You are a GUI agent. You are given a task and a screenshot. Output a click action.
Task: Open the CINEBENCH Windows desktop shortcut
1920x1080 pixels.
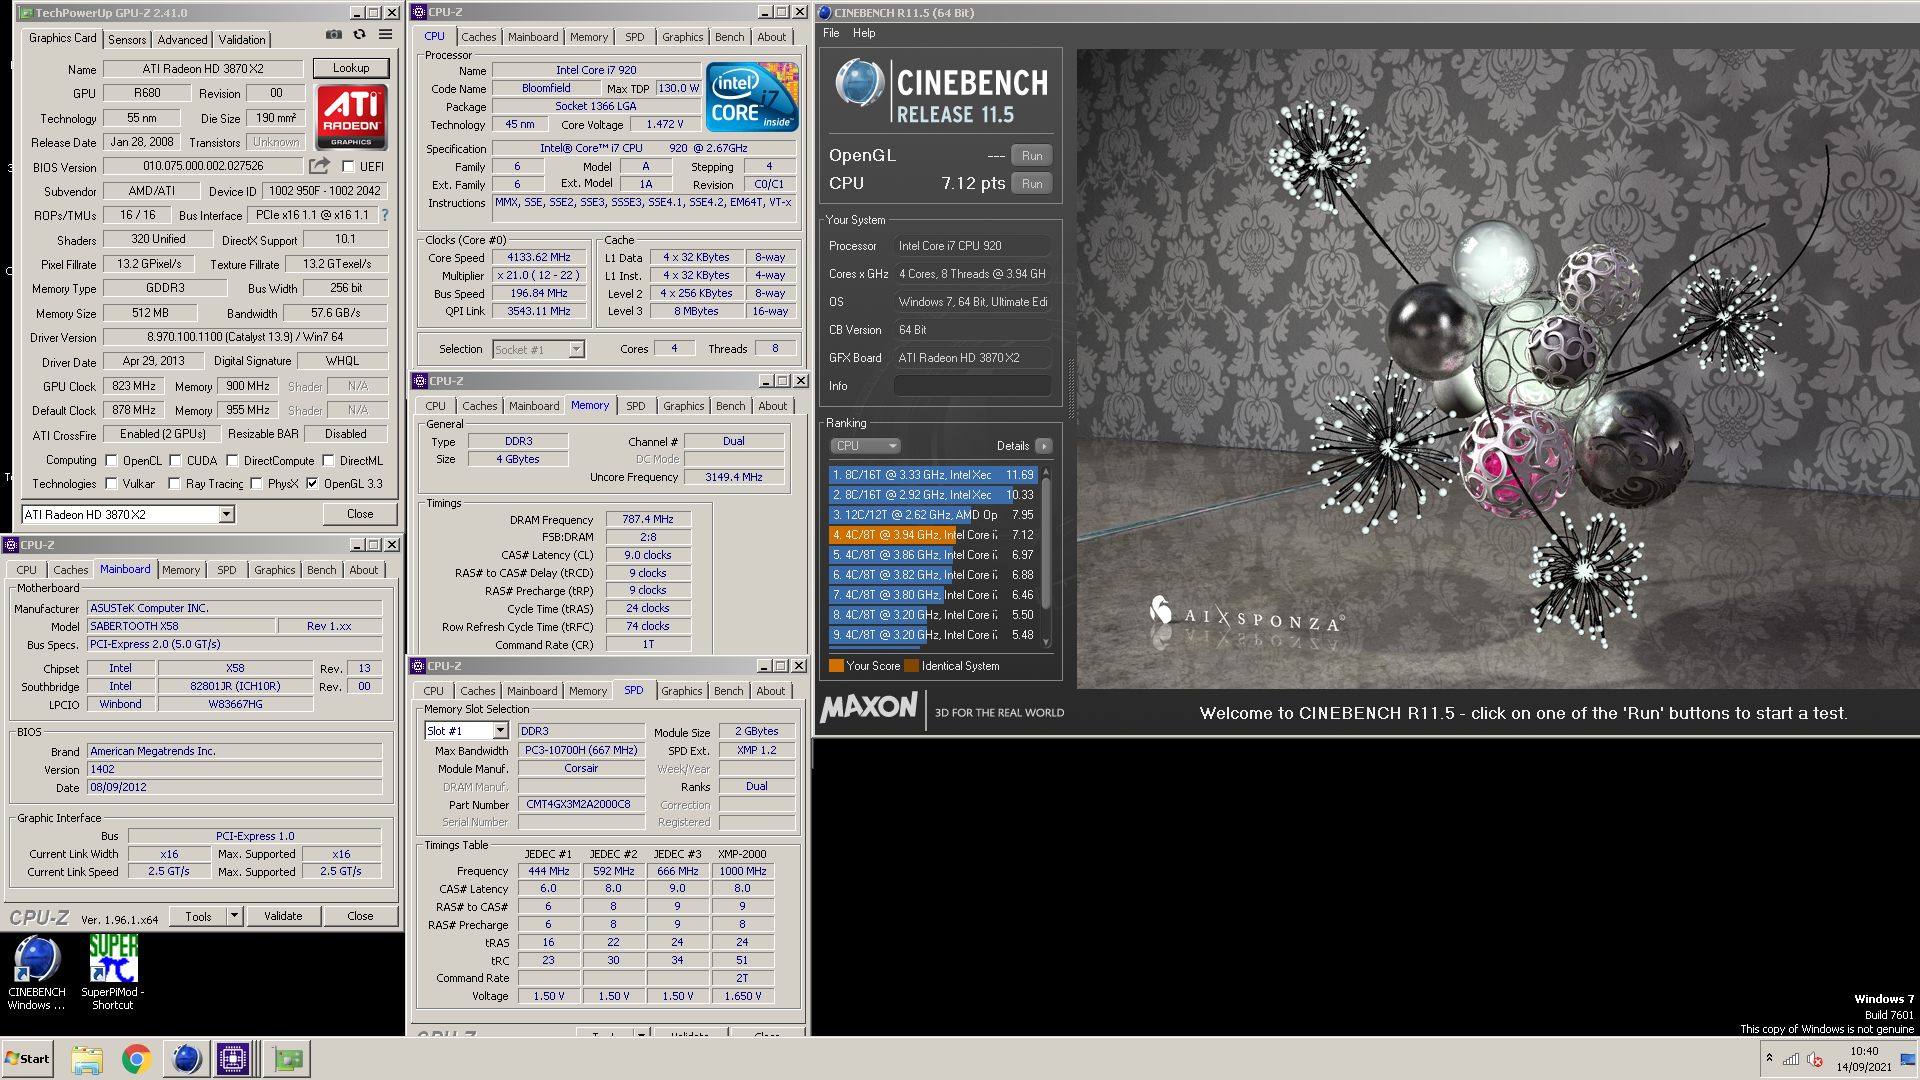(37, 973)
